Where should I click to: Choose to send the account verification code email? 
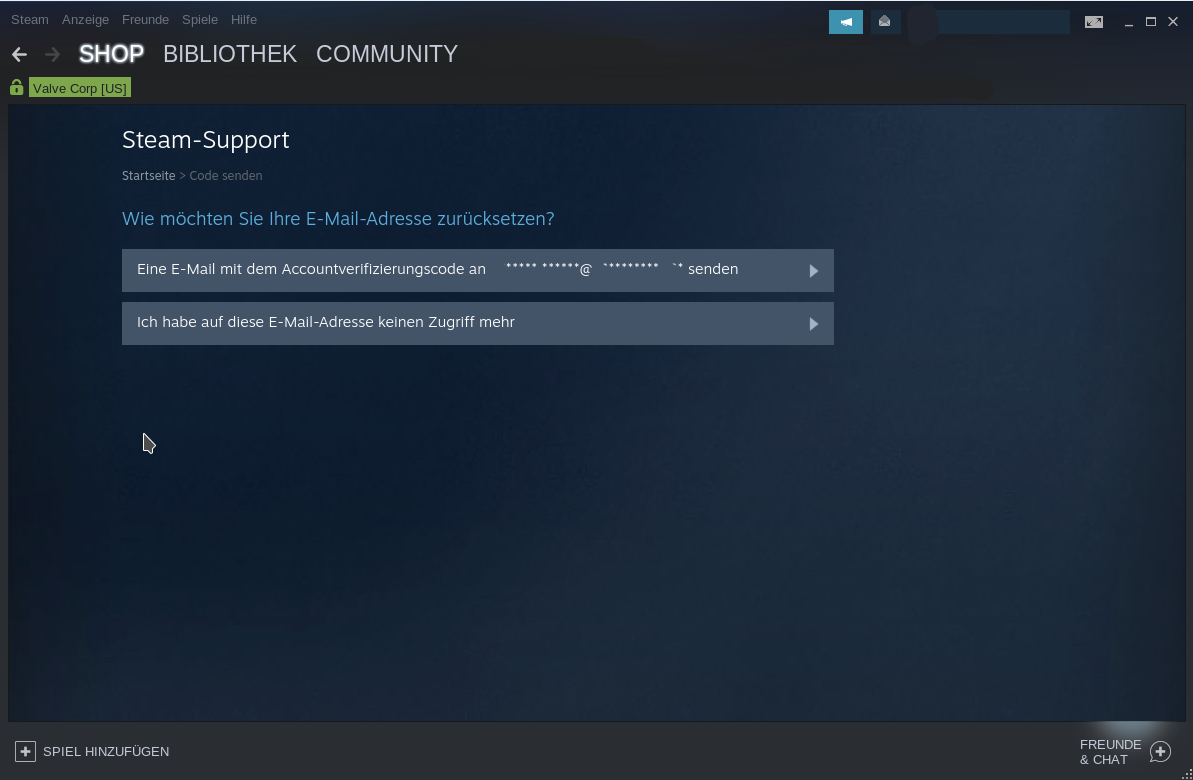[x=478, y=270]
